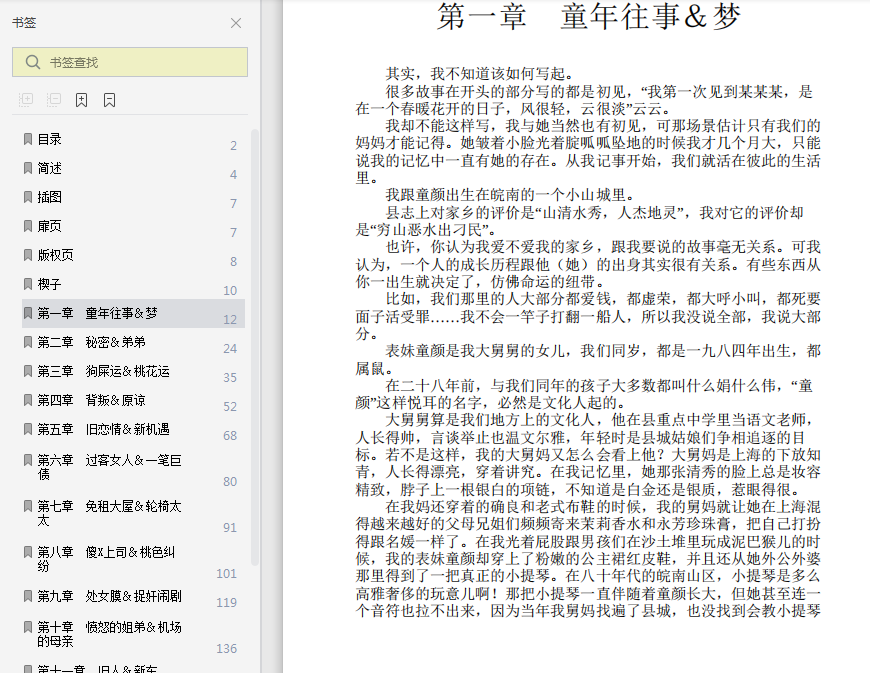The width and height of the screenshot is (870, 673).
Task: Click the bookmark icon beside 简述
Action: [28, 168]
